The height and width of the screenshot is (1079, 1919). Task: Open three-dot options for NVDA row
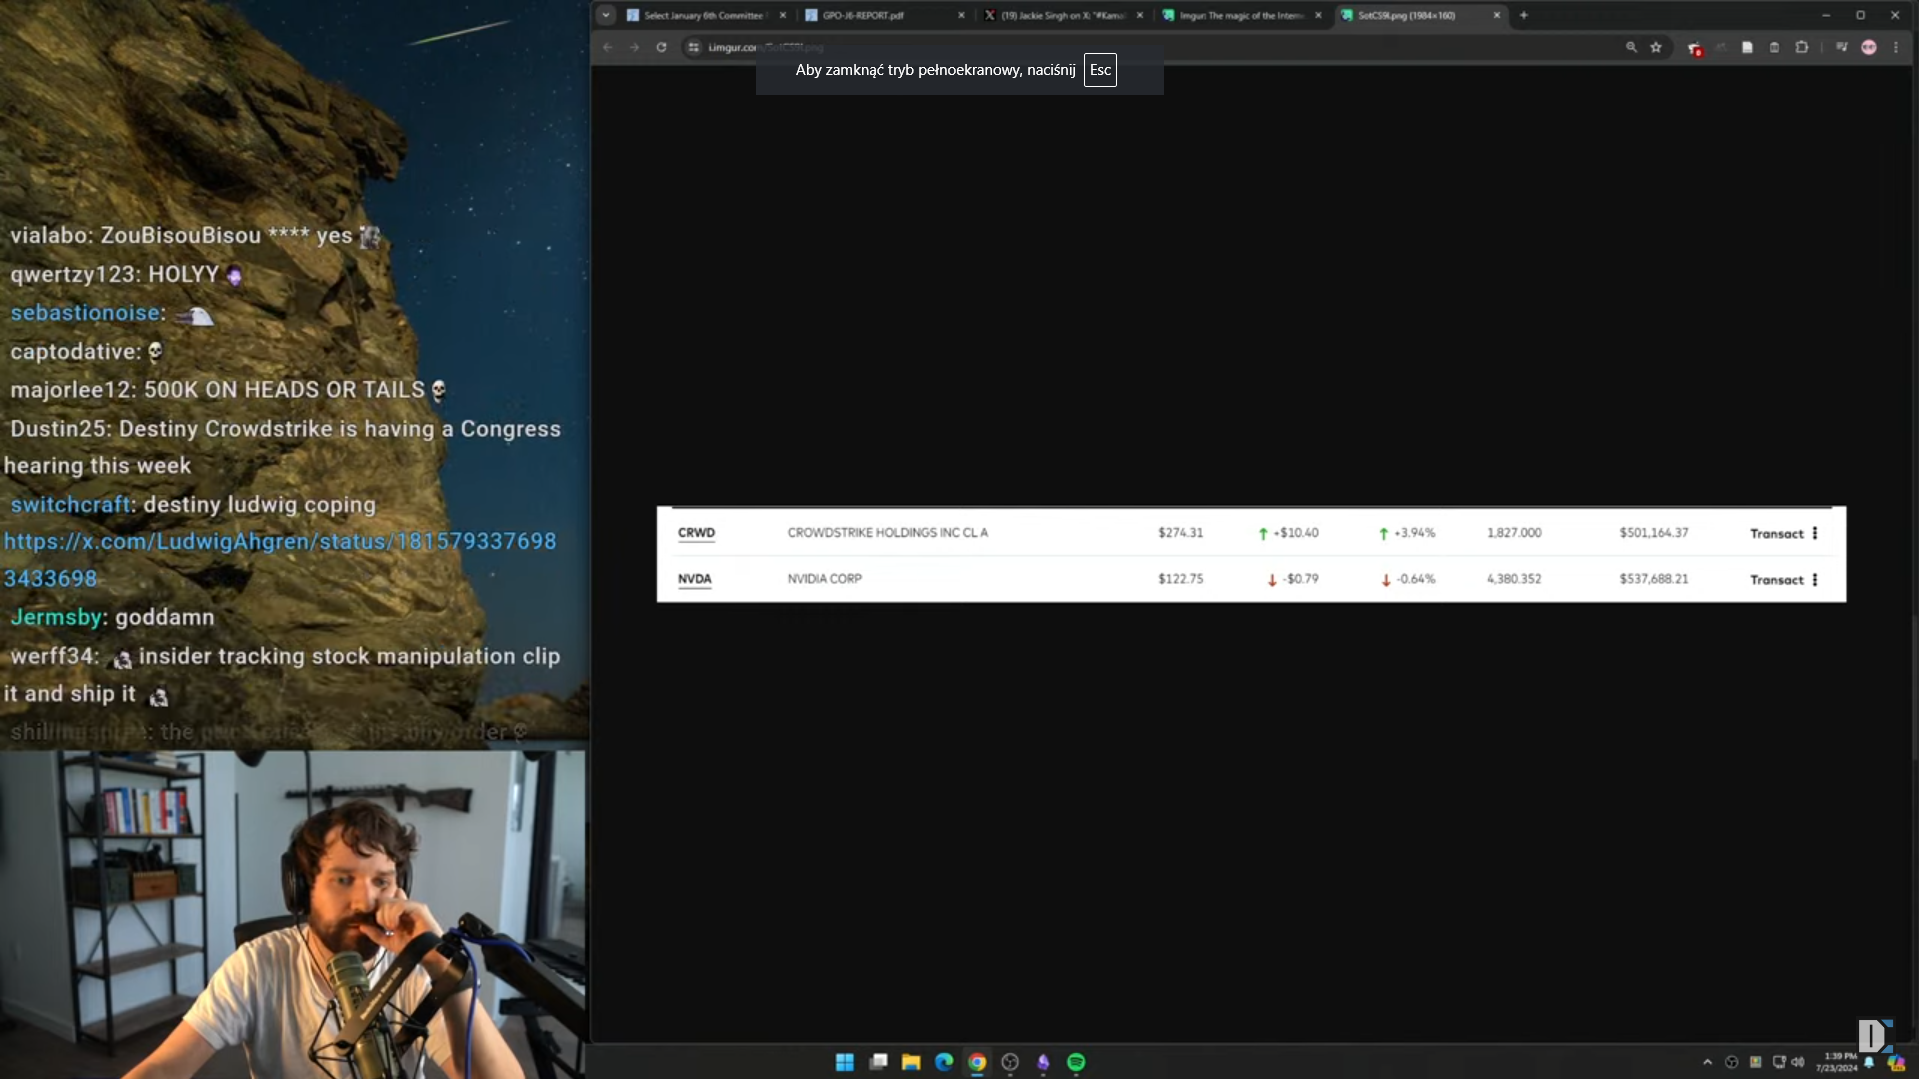1815,579
